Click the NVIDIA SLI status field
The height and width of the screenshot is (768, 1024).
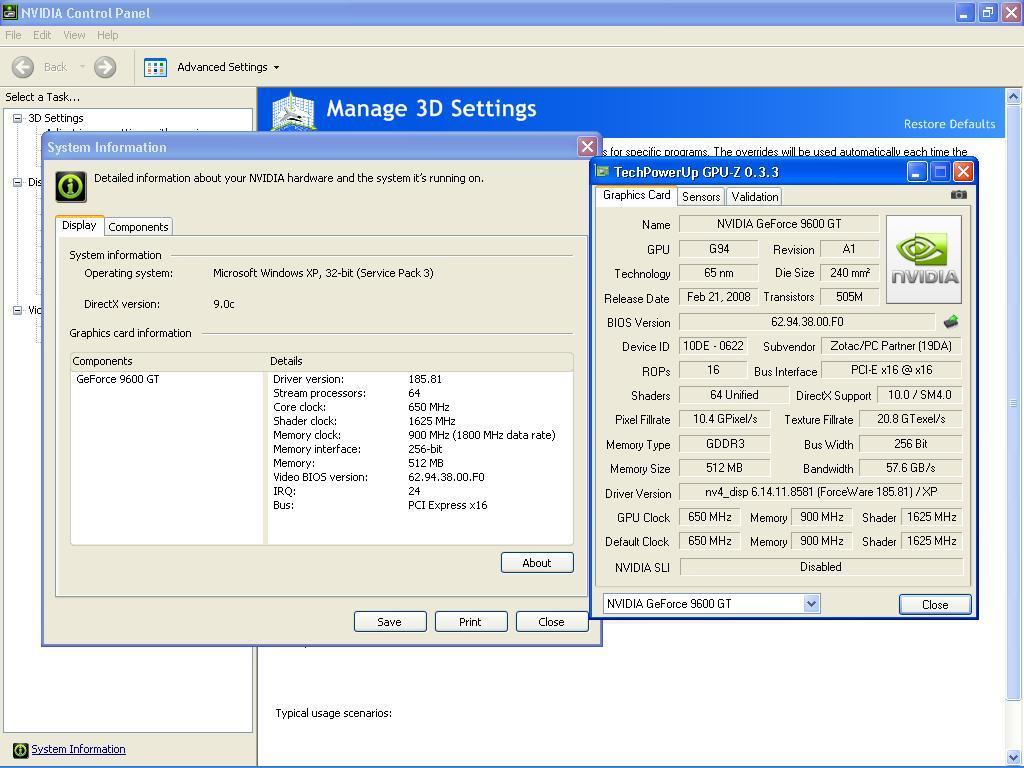tap(821, 567)
